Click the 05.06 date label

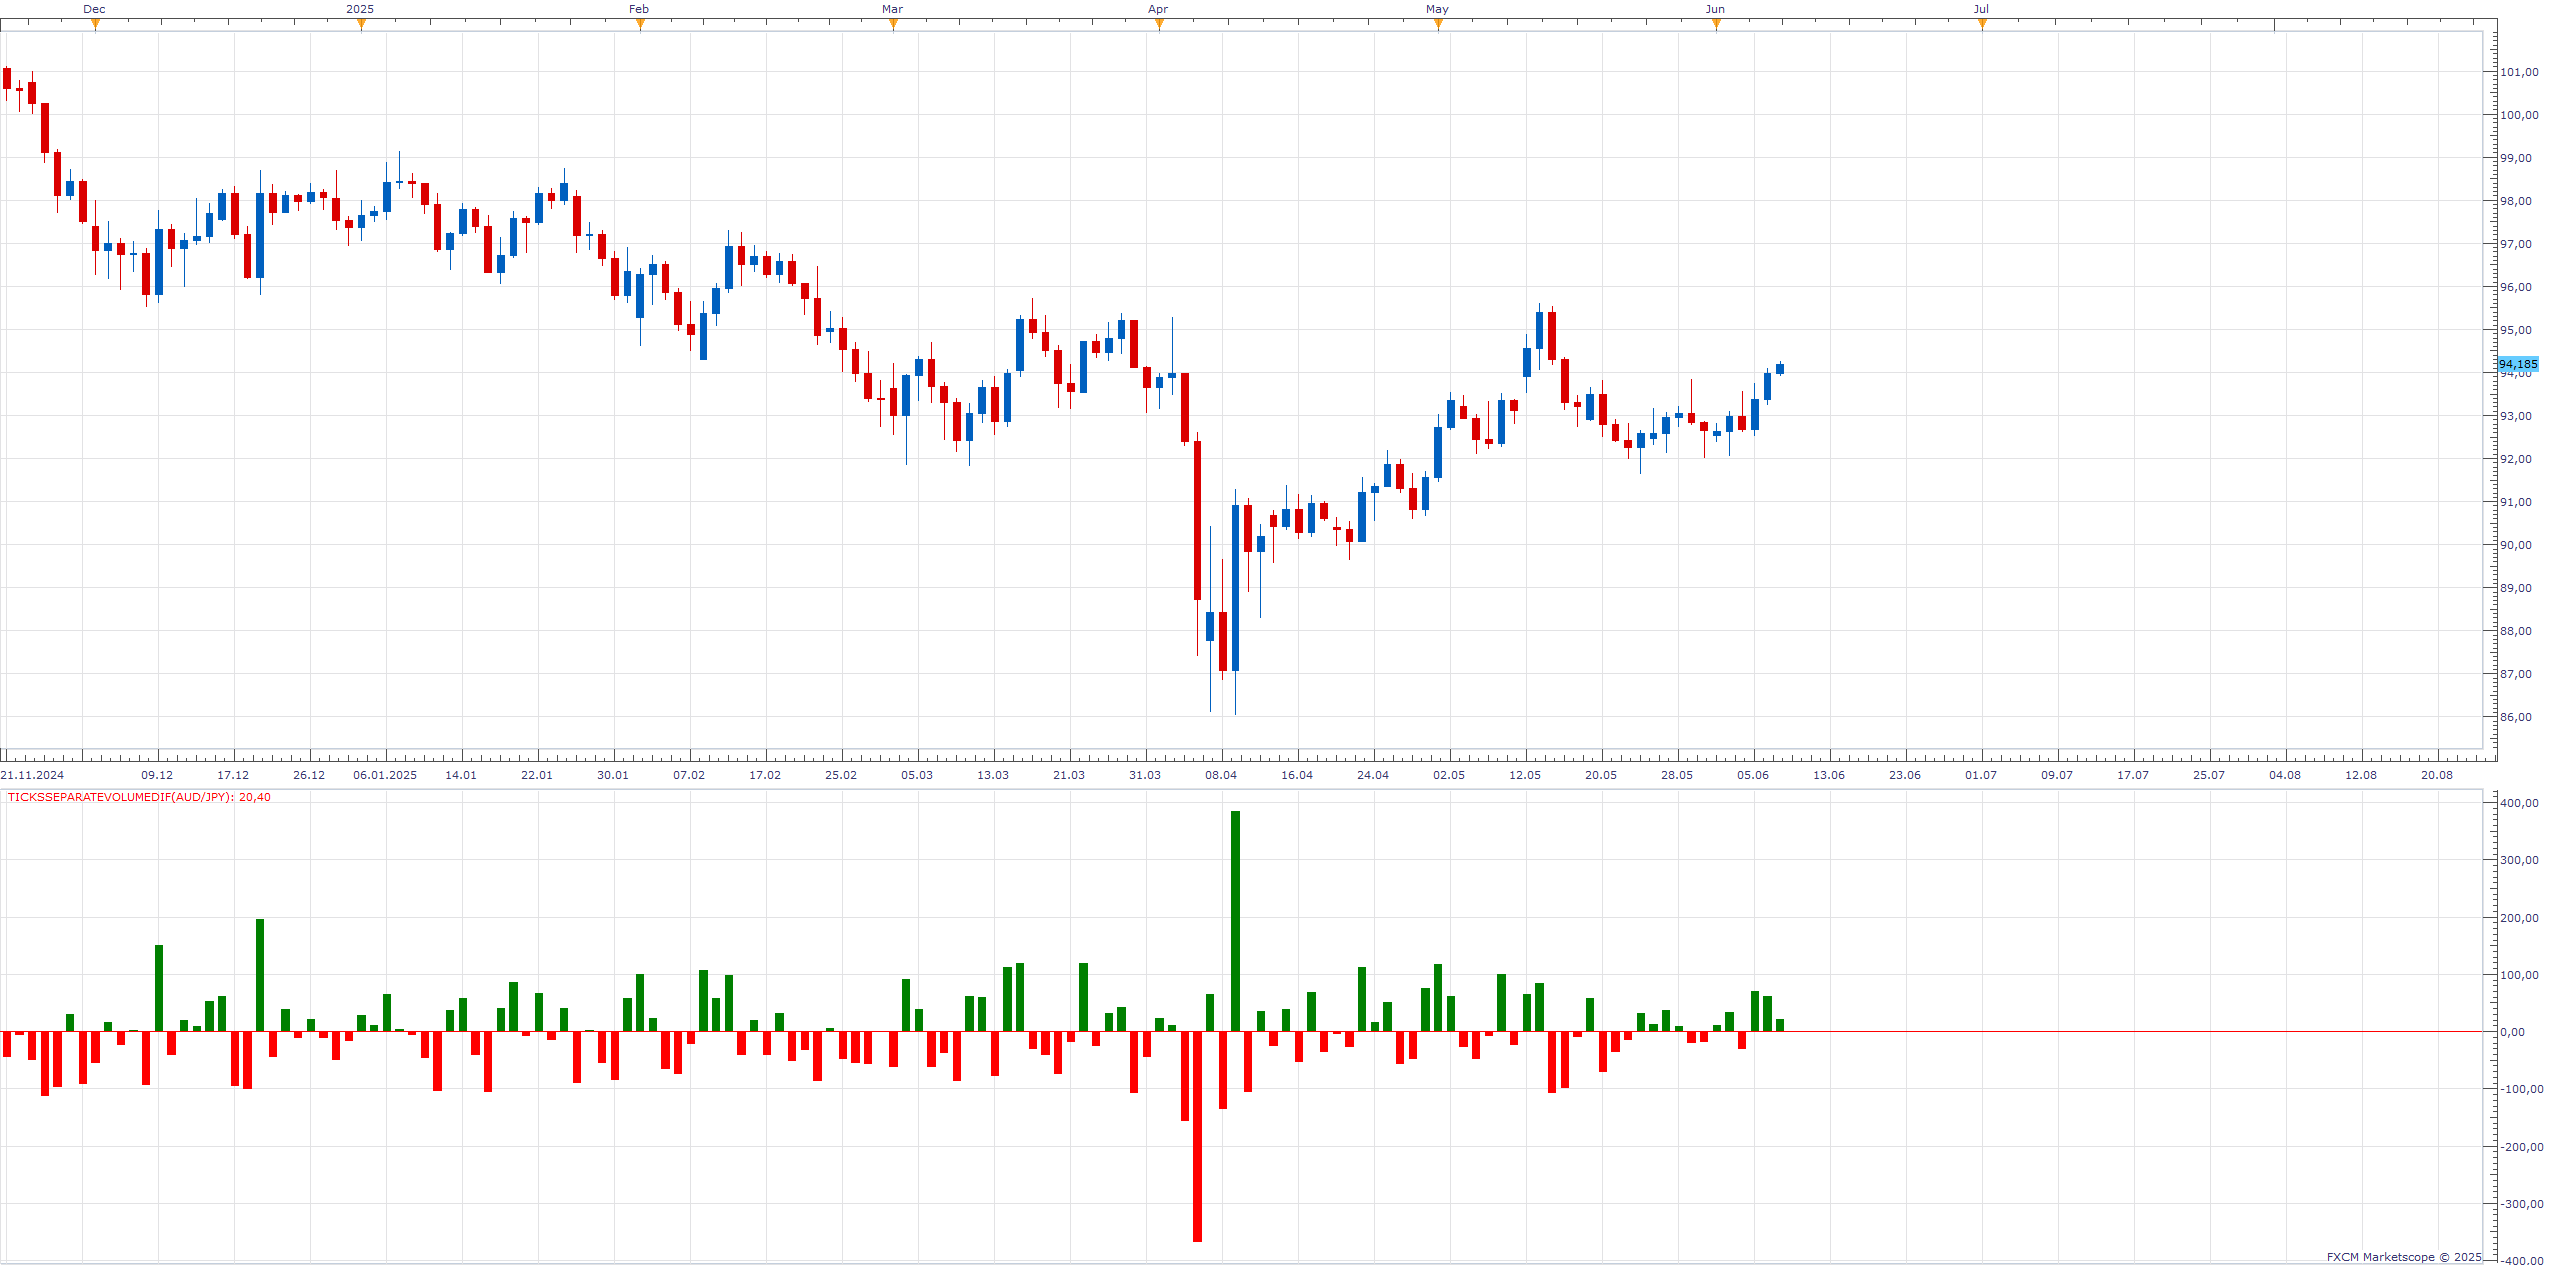(1753, 775)
